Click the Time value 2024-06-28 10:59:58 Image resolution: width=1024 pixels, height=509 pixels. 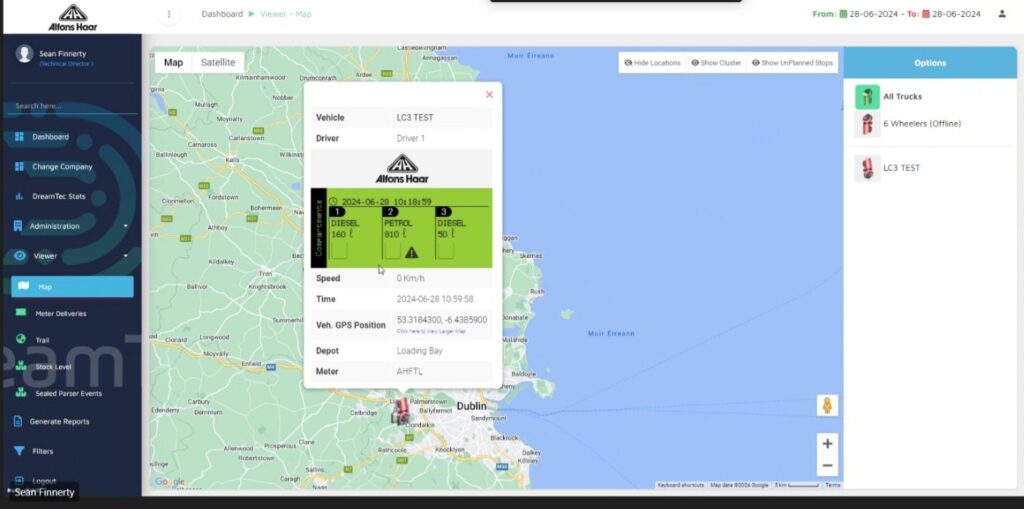pos(435,299)
